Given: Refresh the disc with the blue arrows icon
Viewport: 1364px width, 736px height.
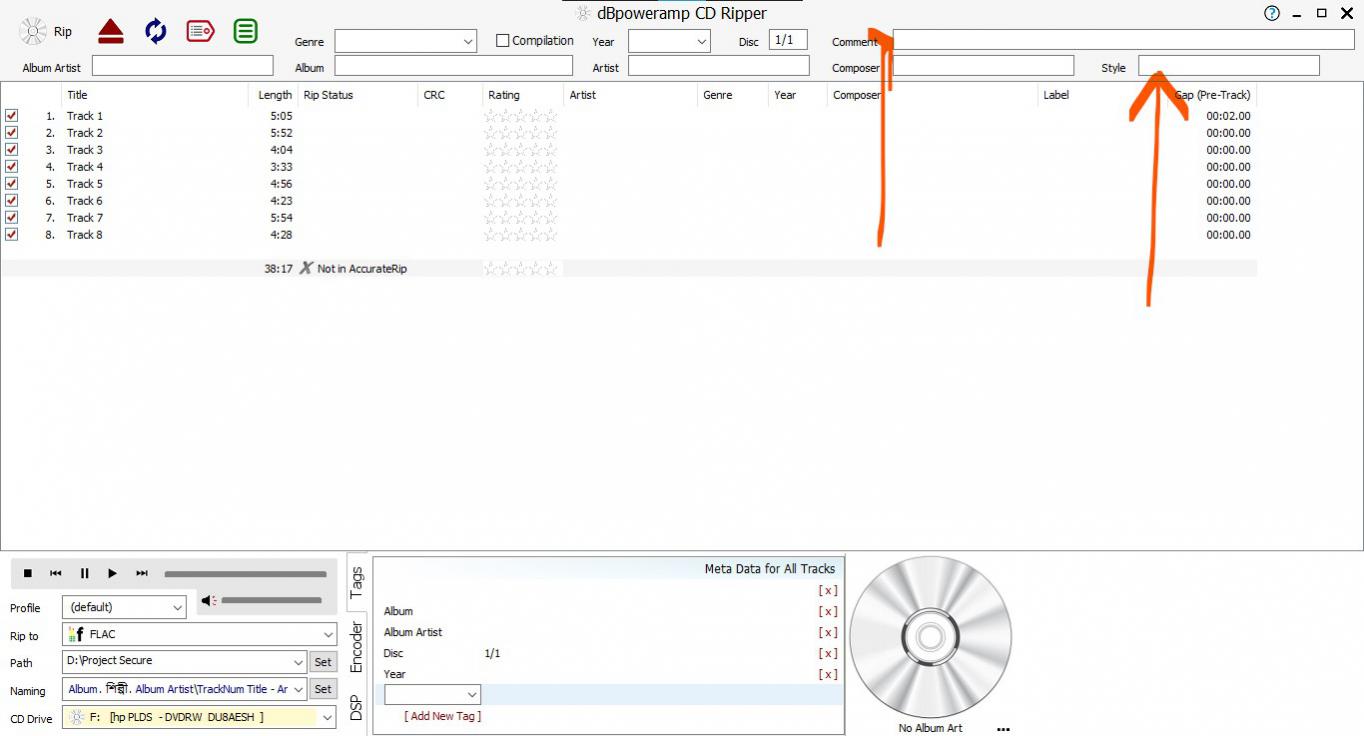Looking at the screenshot, I should (x=156, y=32).
